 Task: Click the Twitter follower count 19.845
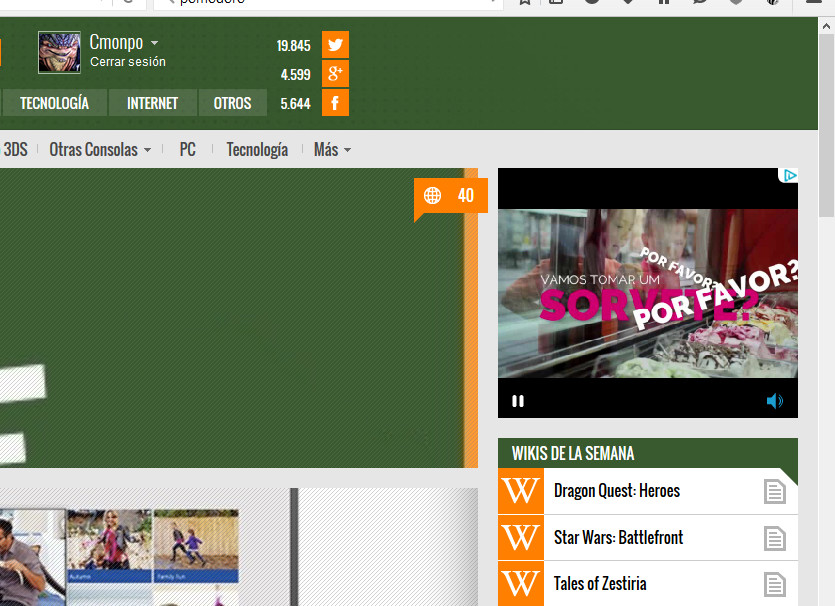(x=293, y=46)
